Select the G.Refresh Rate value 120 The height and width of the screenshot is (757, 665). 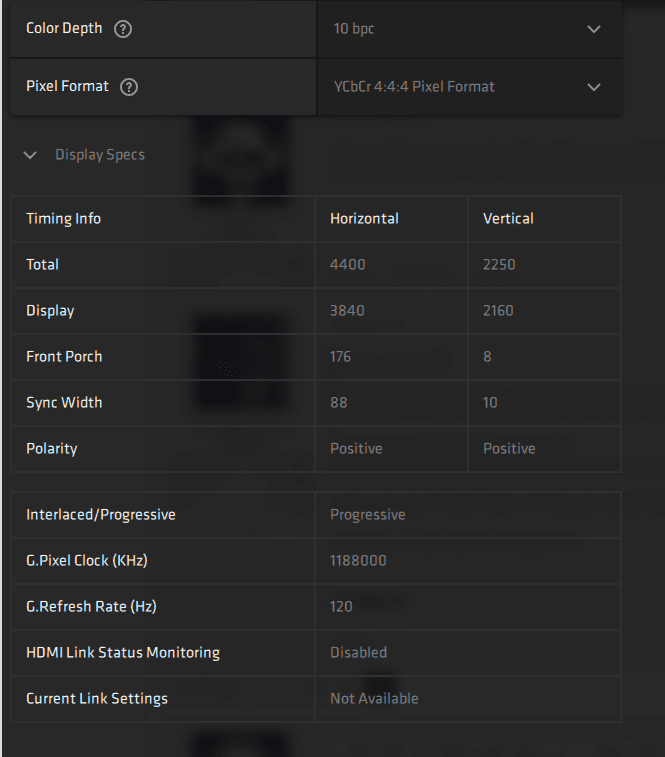point(342,607)
